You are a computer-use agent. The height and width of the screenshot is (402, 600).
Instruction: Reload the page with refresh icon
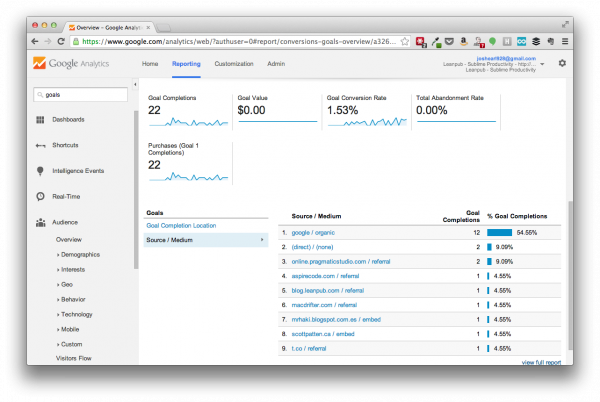[61, 41]
